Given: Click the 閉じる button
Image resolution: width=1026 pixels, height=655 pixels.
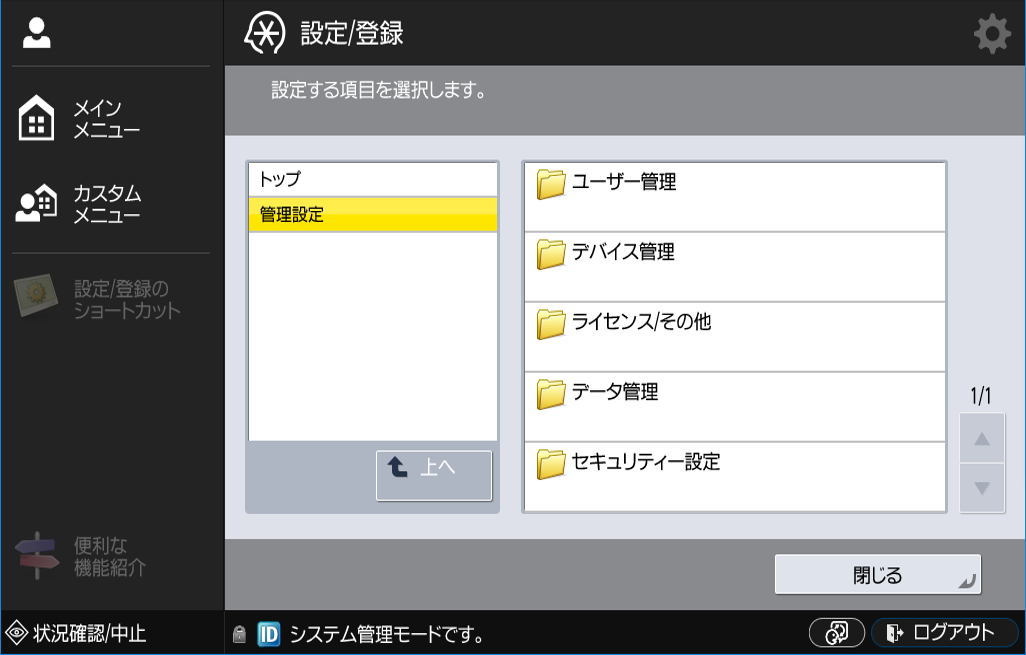Looking at the screenshot, I should 877,575.
